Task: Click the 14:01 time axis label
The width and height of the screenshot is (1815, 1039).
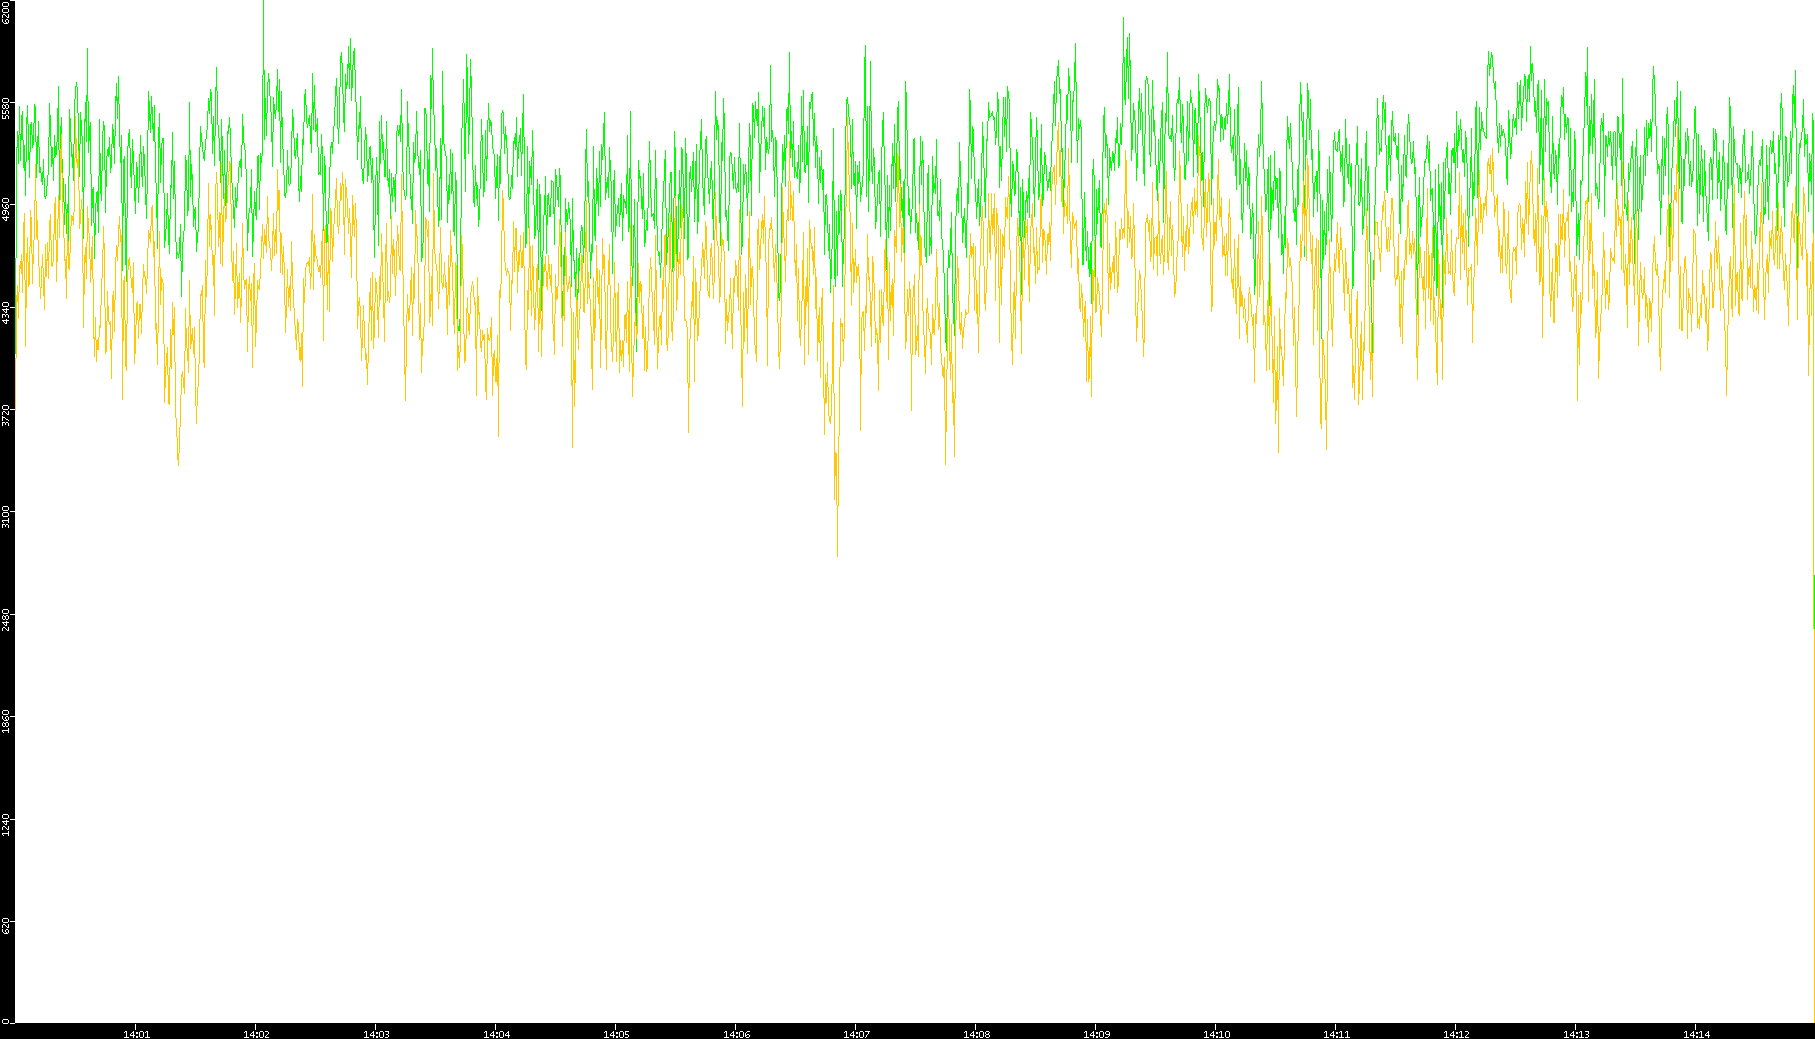Action: [136, 1034]
